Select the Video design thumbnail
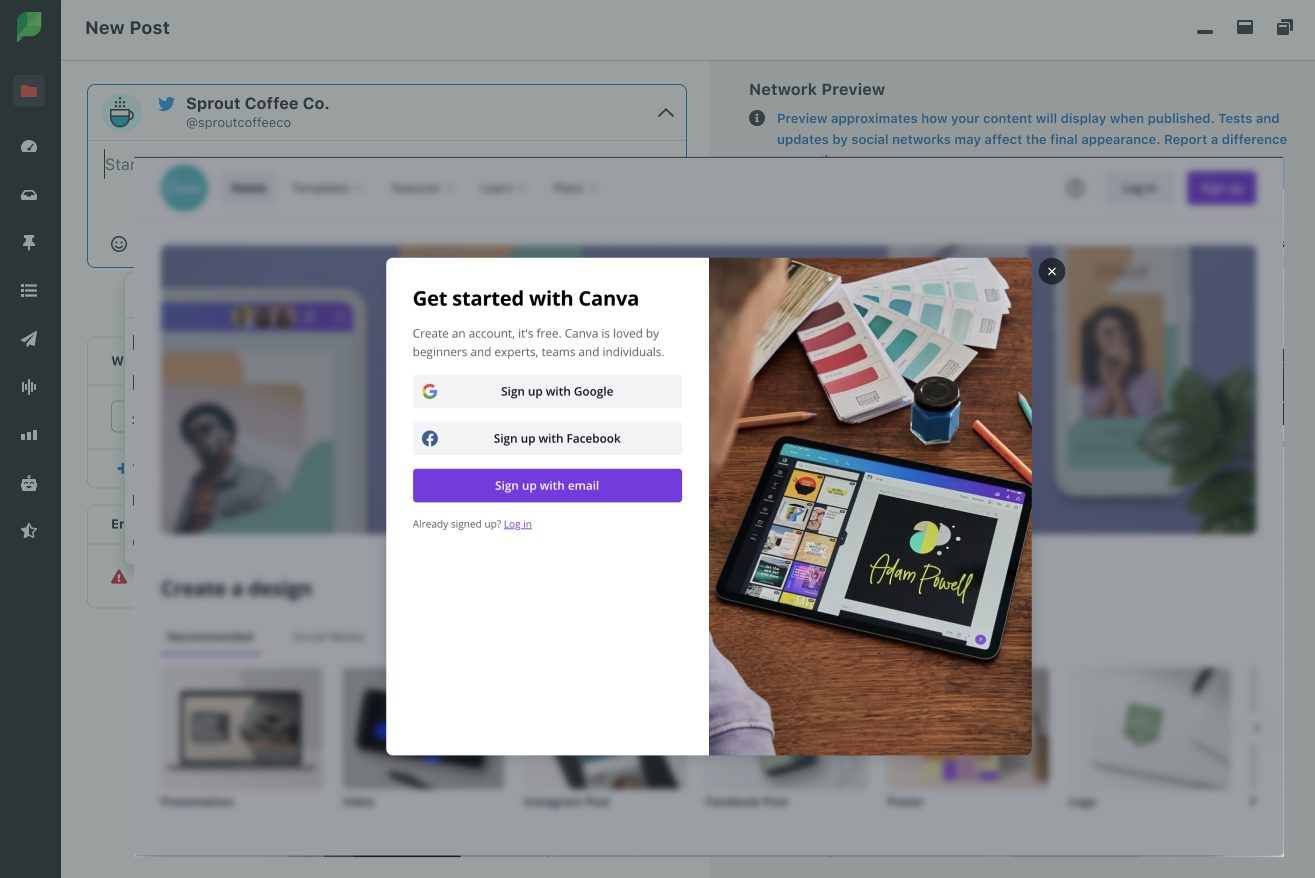Viewport: 1315px width, 878px height. pyautogui.click(x=423, y=728)
